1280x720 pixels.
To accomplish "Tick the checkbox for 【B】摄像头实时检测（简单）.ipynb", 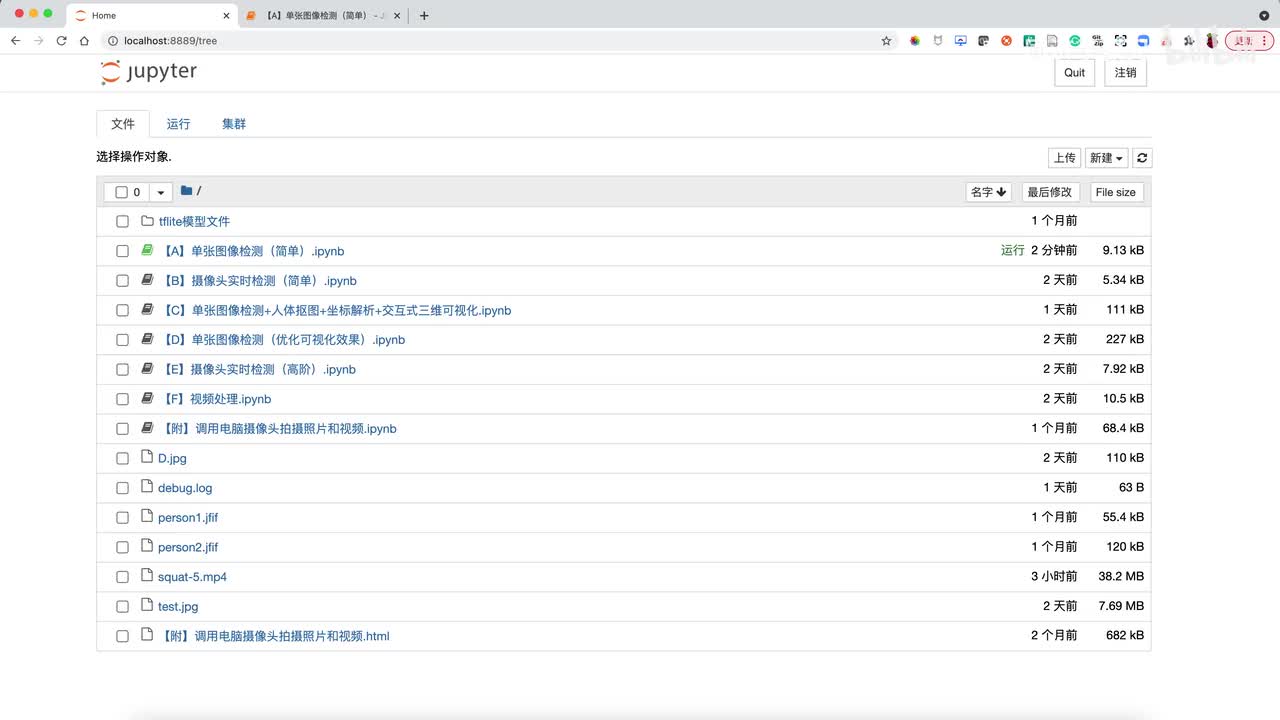I will (122, 281).
